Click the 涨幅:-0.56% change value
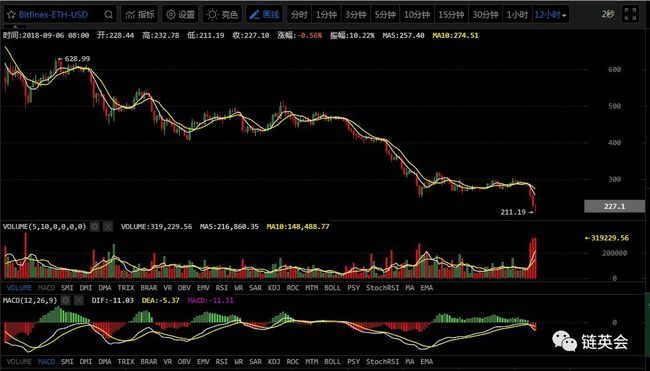The image size is (650, 371). coord(299,36)
